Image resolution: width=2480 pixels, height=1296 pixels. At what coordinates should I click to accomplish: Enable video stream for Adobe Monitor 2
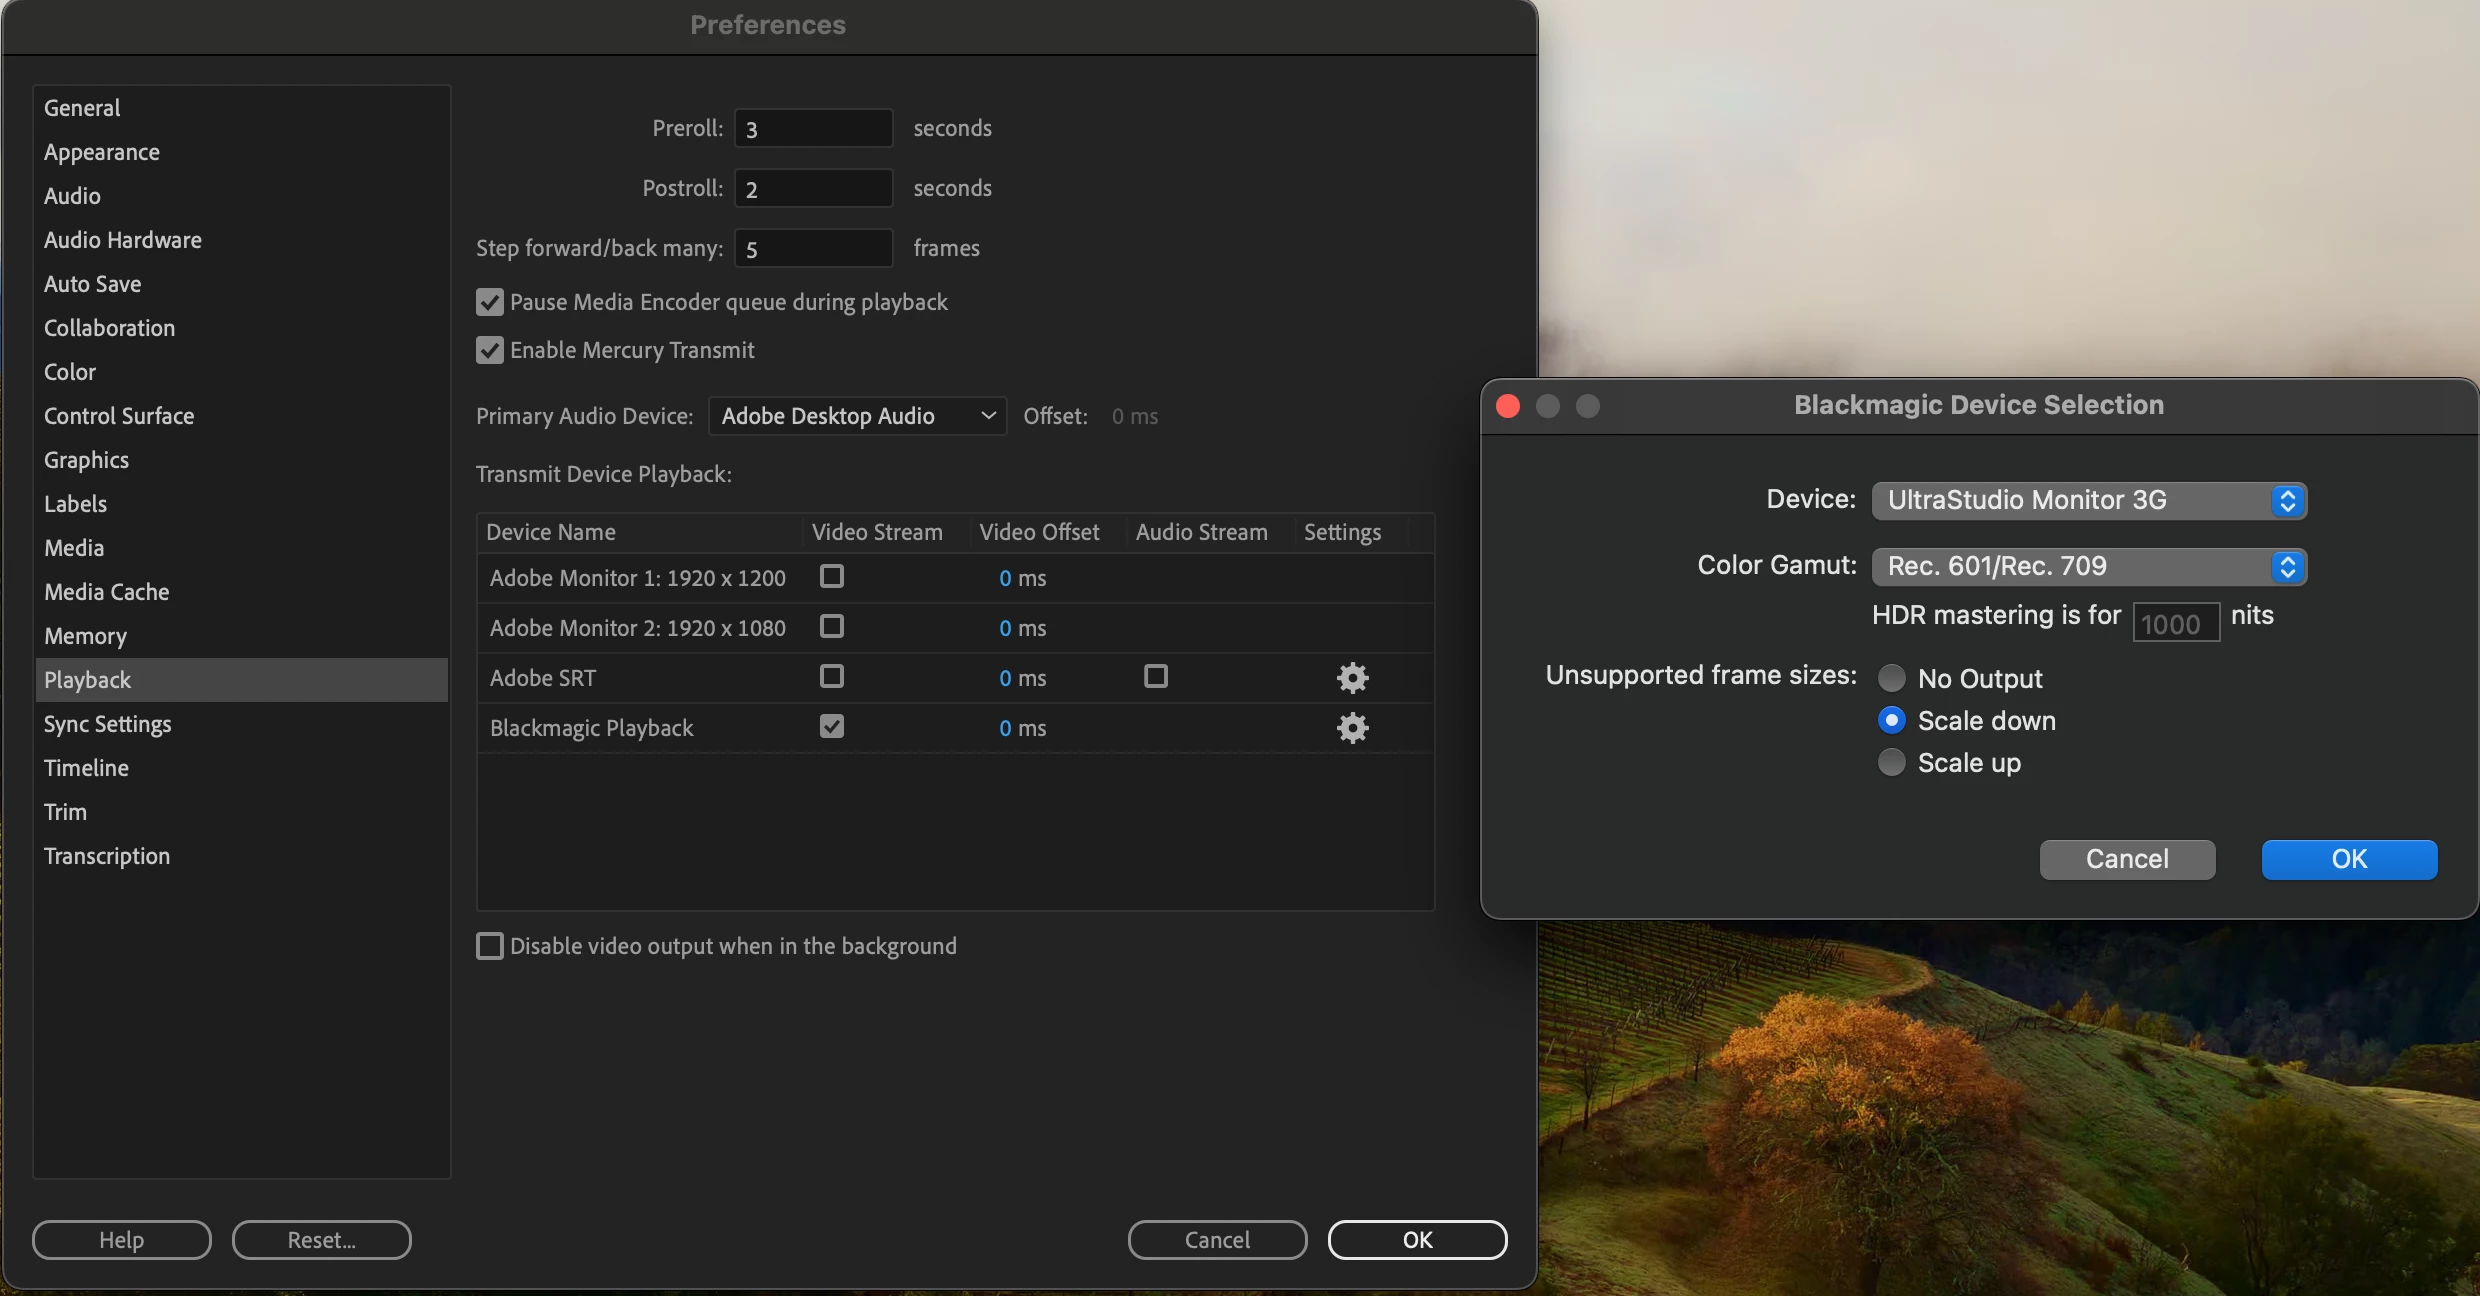click(x=831, y=627)
